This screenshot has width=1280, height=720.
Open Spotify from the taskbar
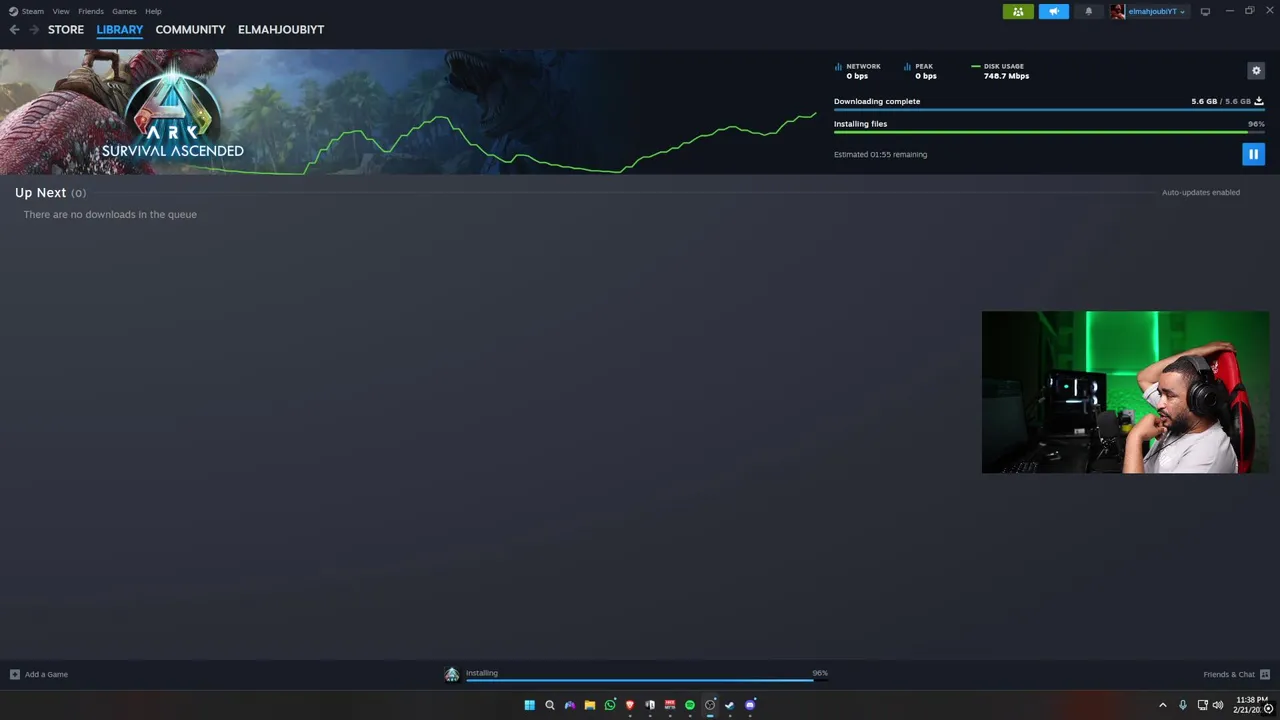[x=690, y=705]
